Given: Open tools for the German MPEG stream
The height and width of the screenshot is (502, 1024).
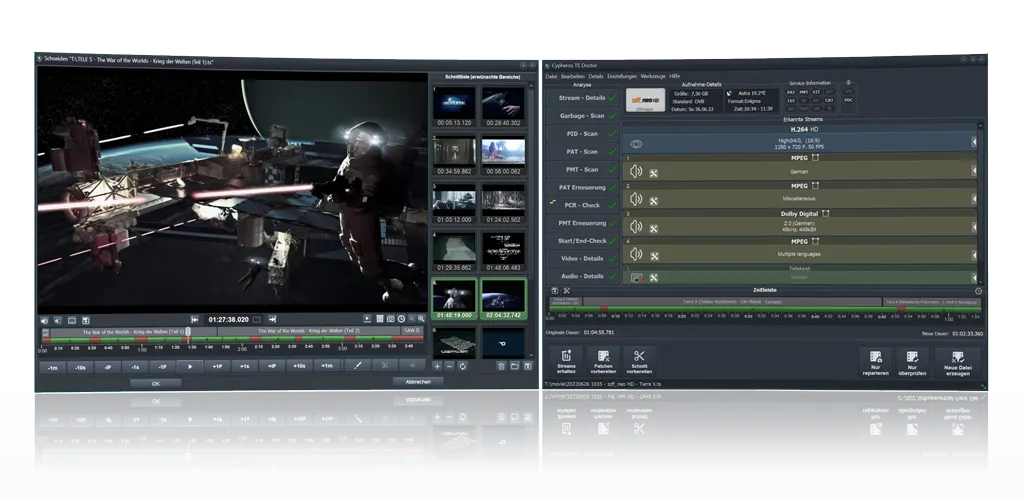Looking at the screenshot, I should [x=653, y=172].
